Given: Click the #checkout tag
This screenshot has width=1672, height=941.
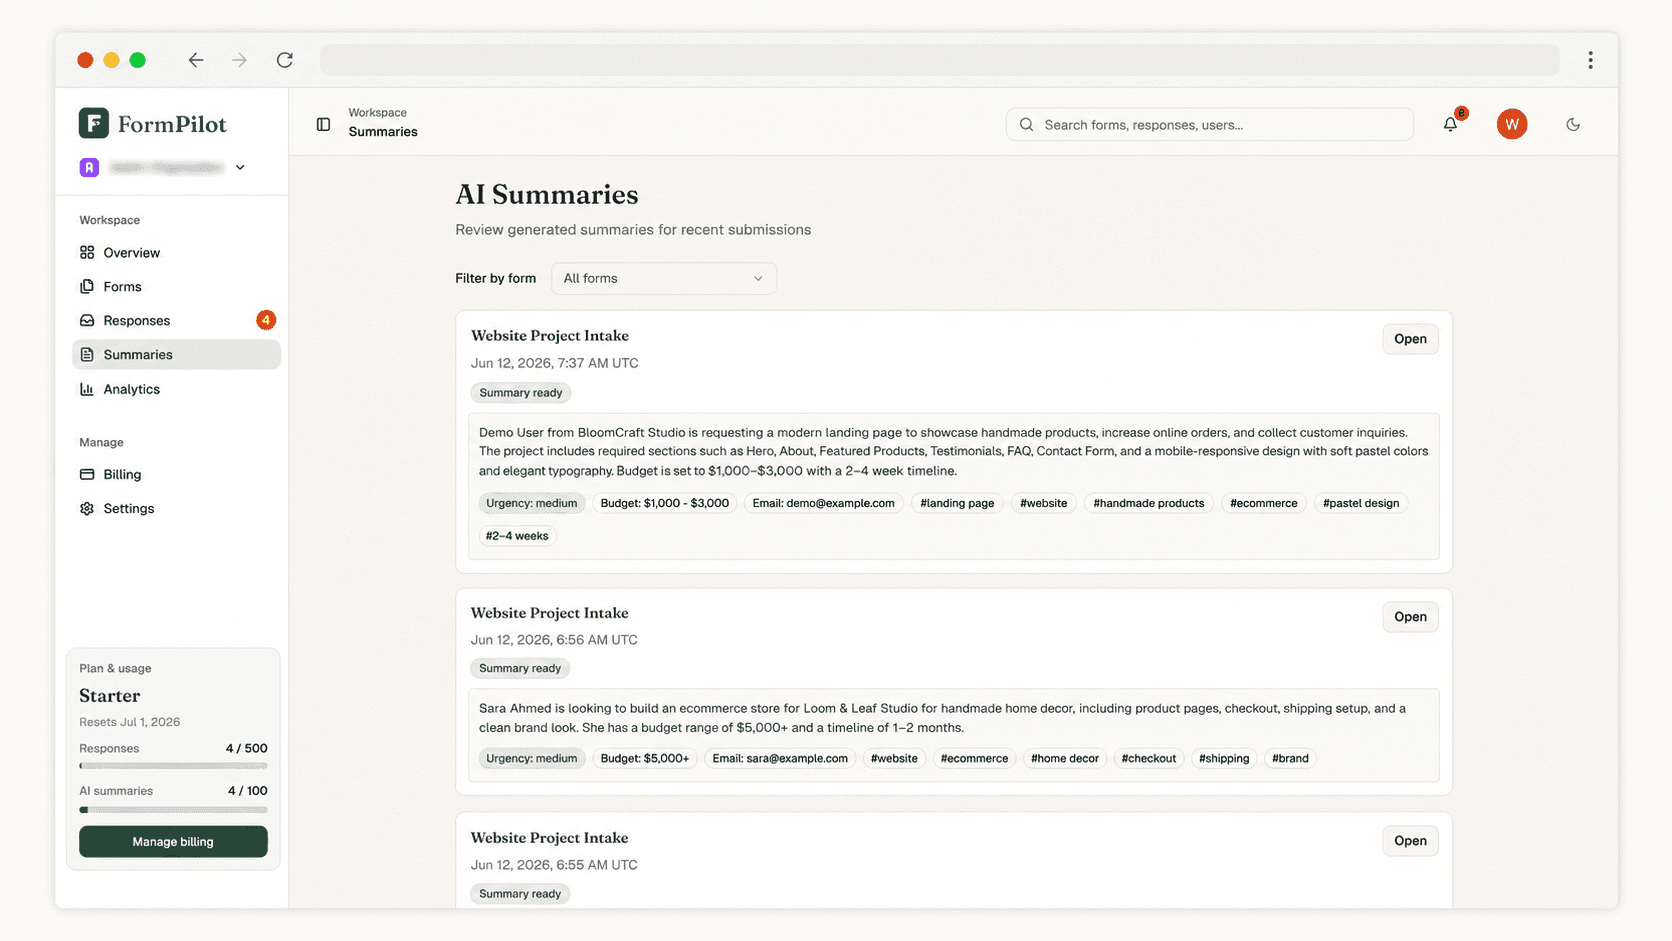Looking at the screenshot, I should pyautogui.click(x=1148, y=758).
